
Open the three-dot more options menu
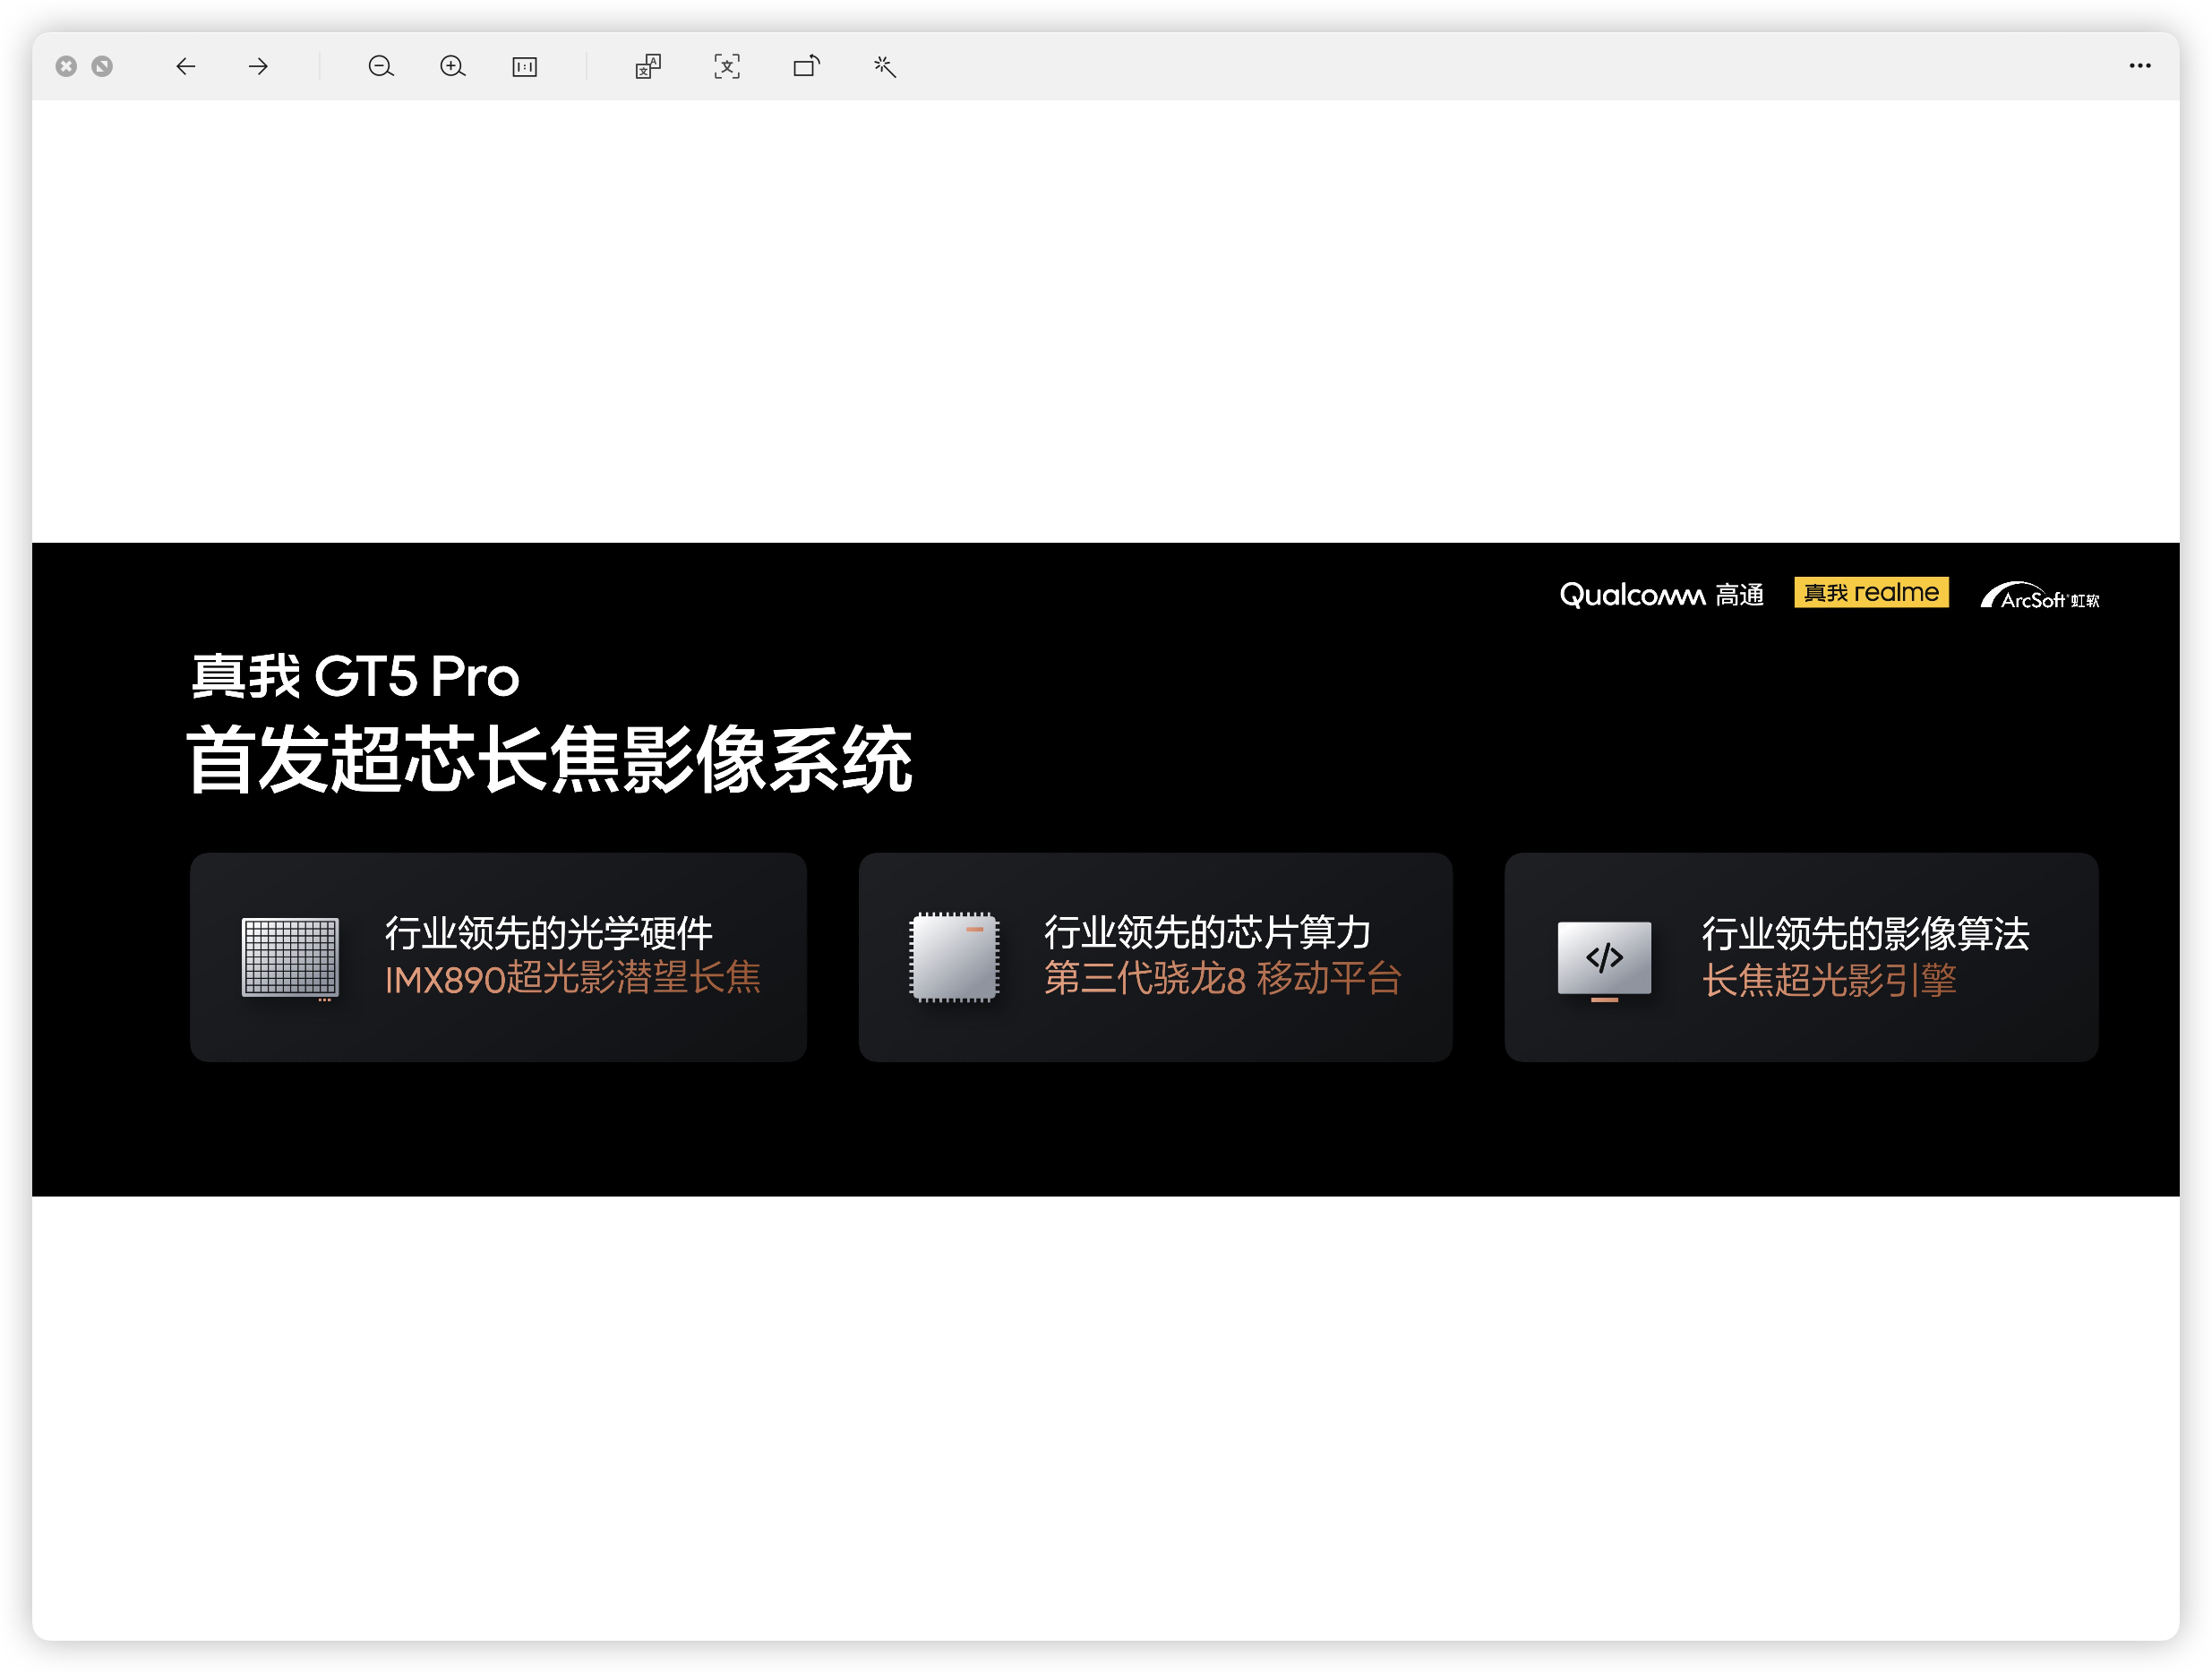pos(2140,66)
